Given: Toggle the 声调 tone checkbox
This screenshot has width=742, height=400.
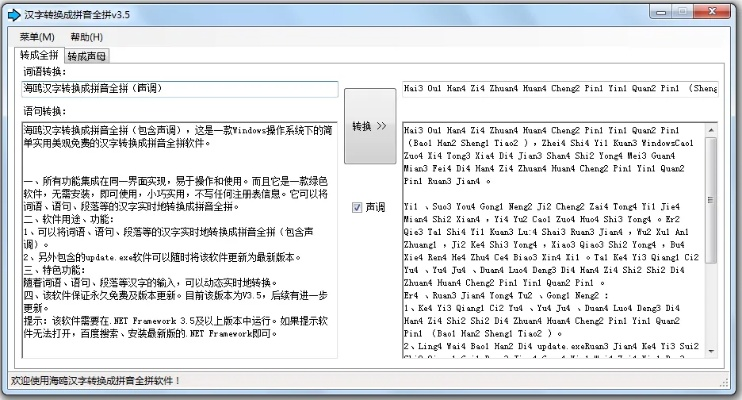Looking at the screenshot, I should pyautogui.click(x=357, y=207).
